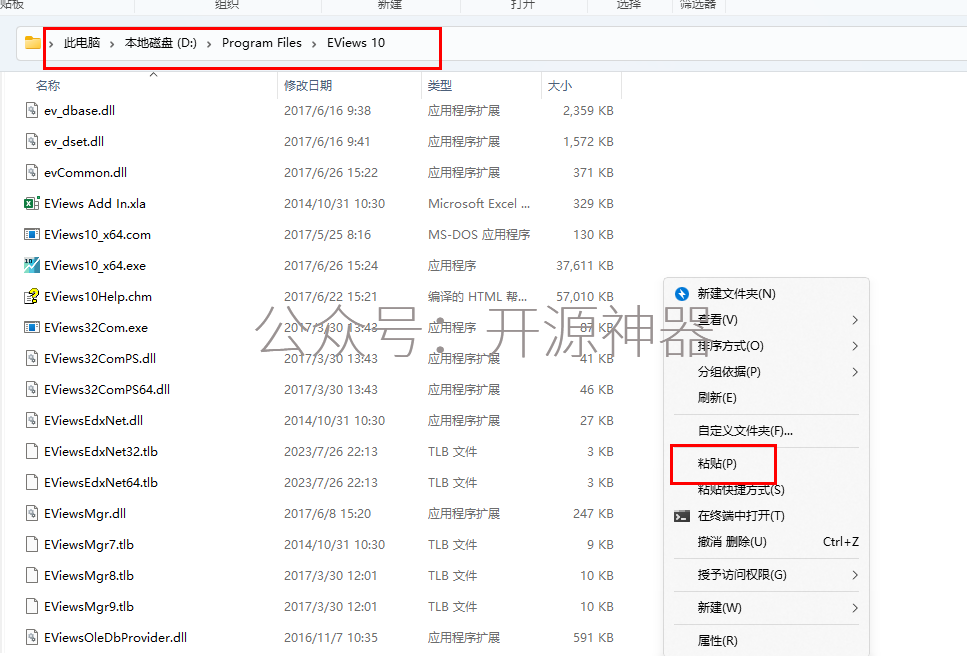Navigate to 本地磁盘 (D:) in the breadcrumb
Viewport: 967px width, 656px height.
coord(160,43)
